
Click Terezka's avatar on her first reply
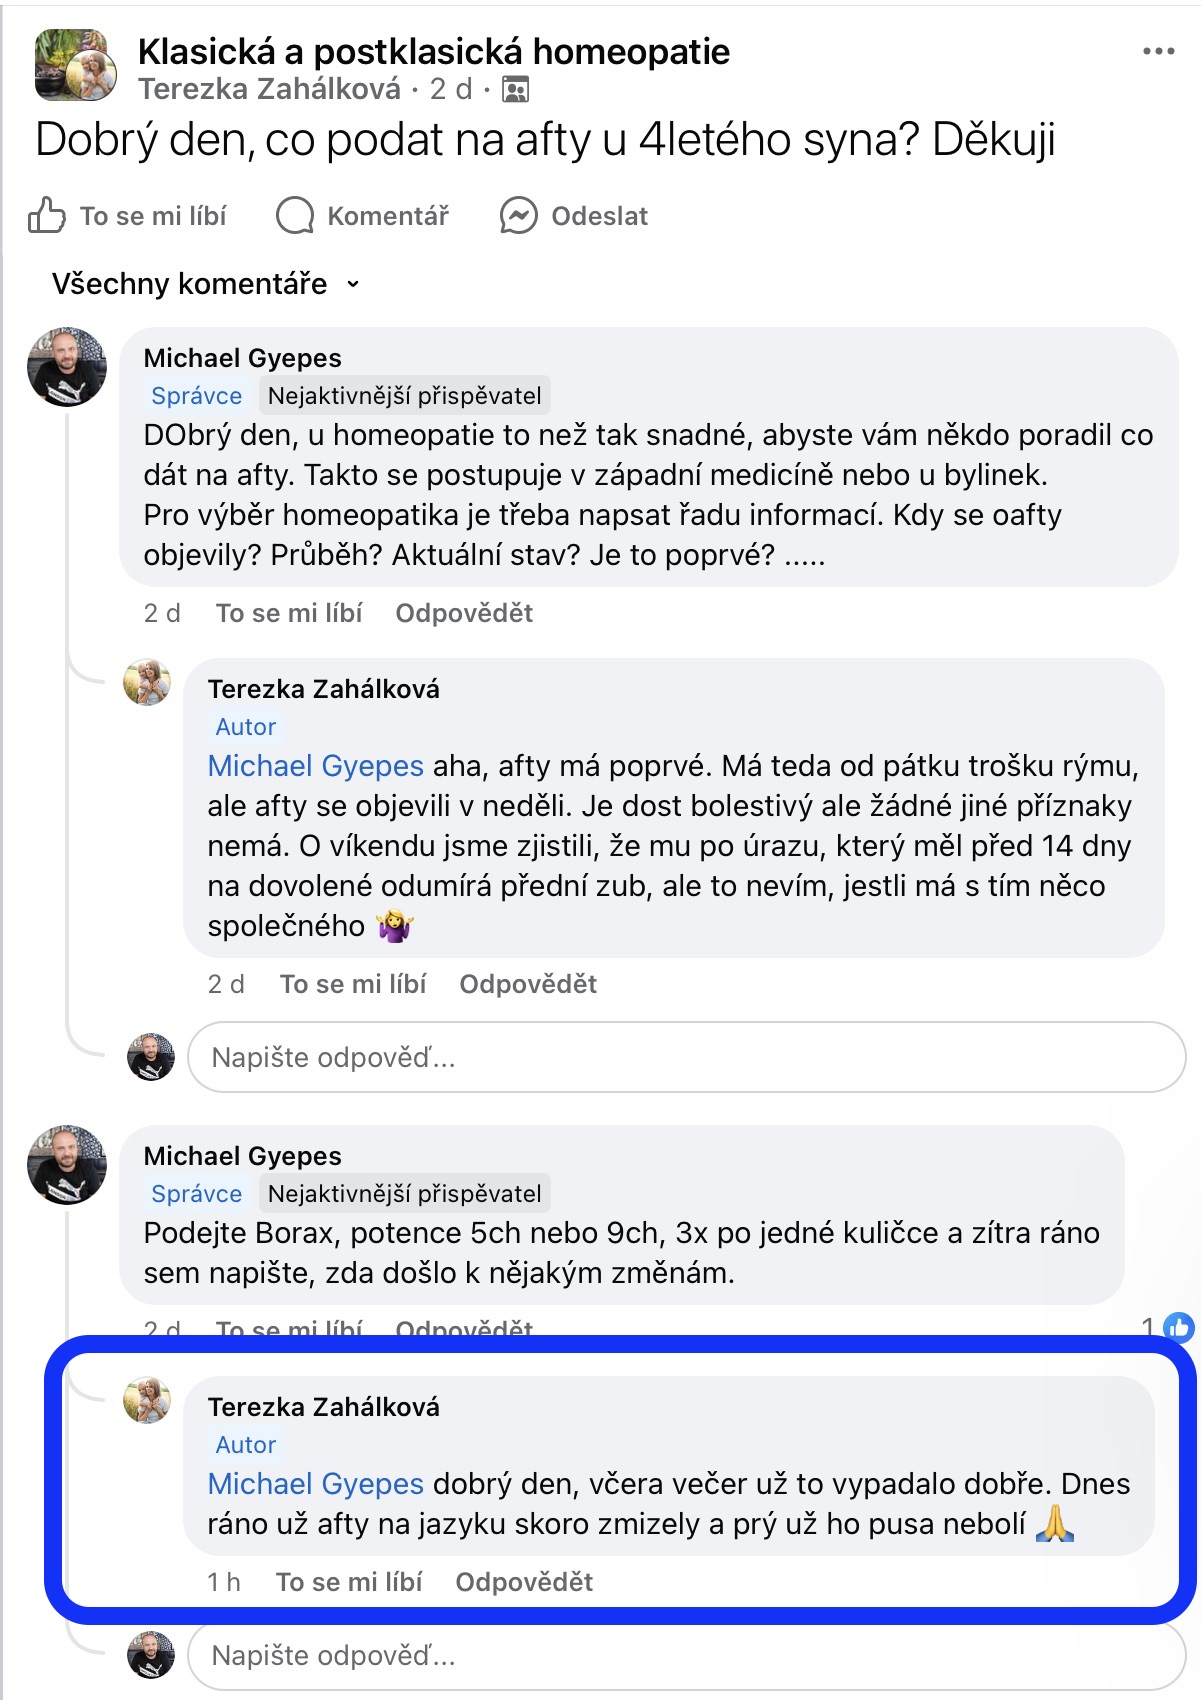pos(147,683)
